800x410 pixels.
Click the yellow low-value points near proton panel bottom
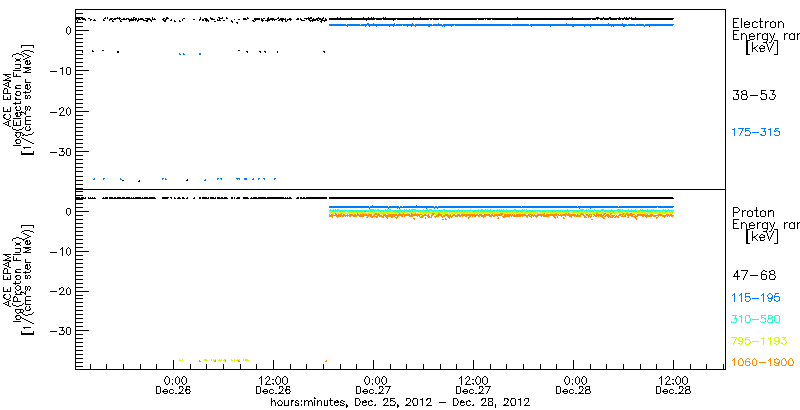[214, 360]
